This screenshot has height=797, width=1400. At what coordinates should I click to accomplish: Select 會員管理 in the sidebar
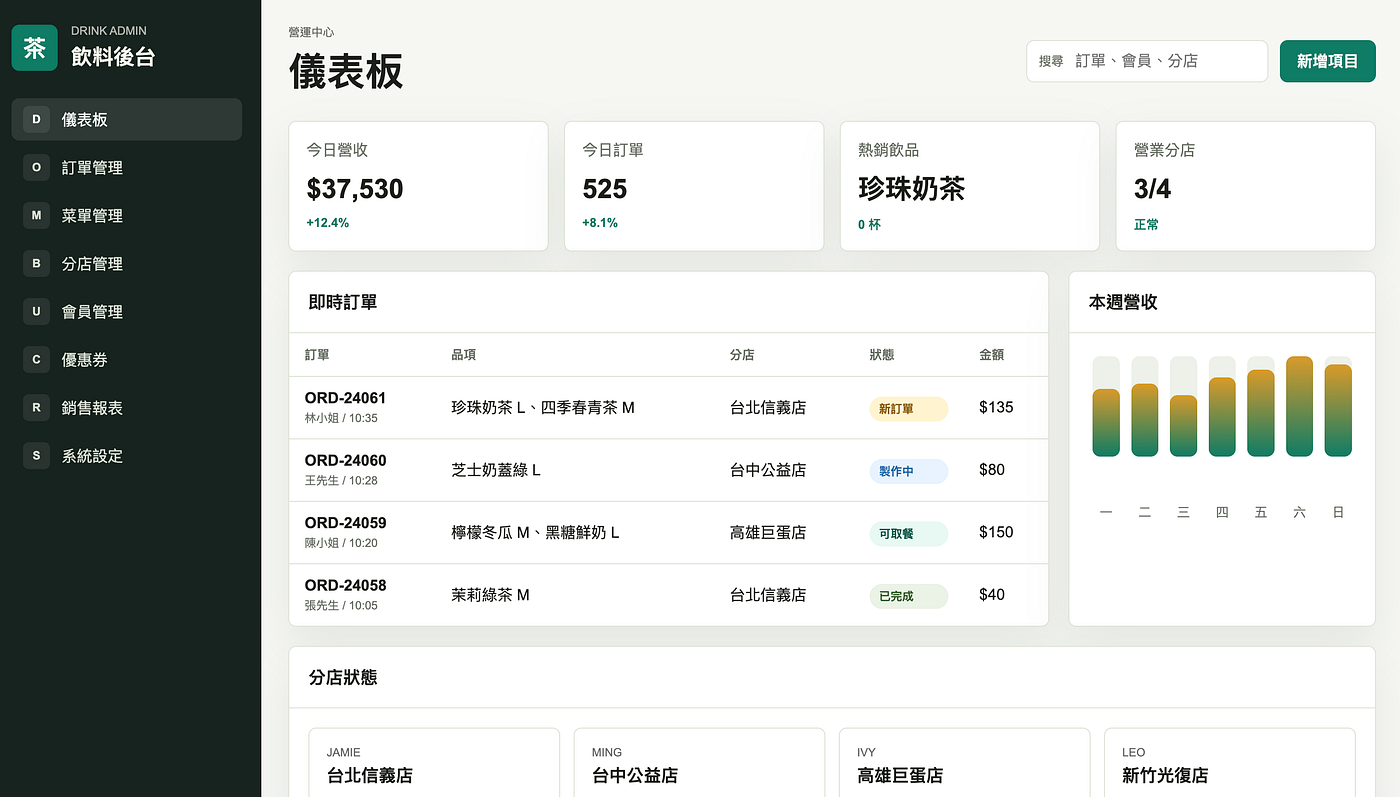(x=127, y=312)
